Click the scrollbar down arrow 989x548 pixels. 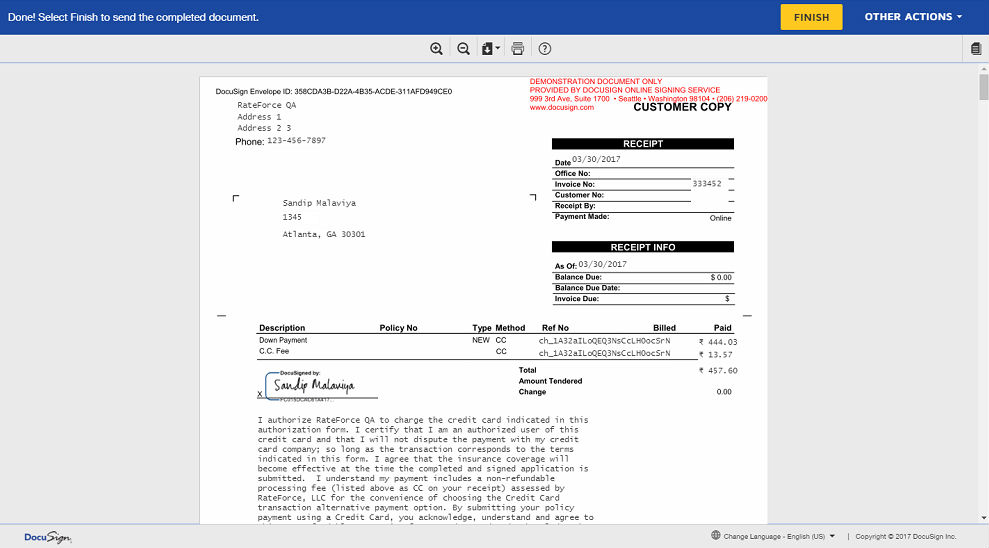[x=983, y=518]
